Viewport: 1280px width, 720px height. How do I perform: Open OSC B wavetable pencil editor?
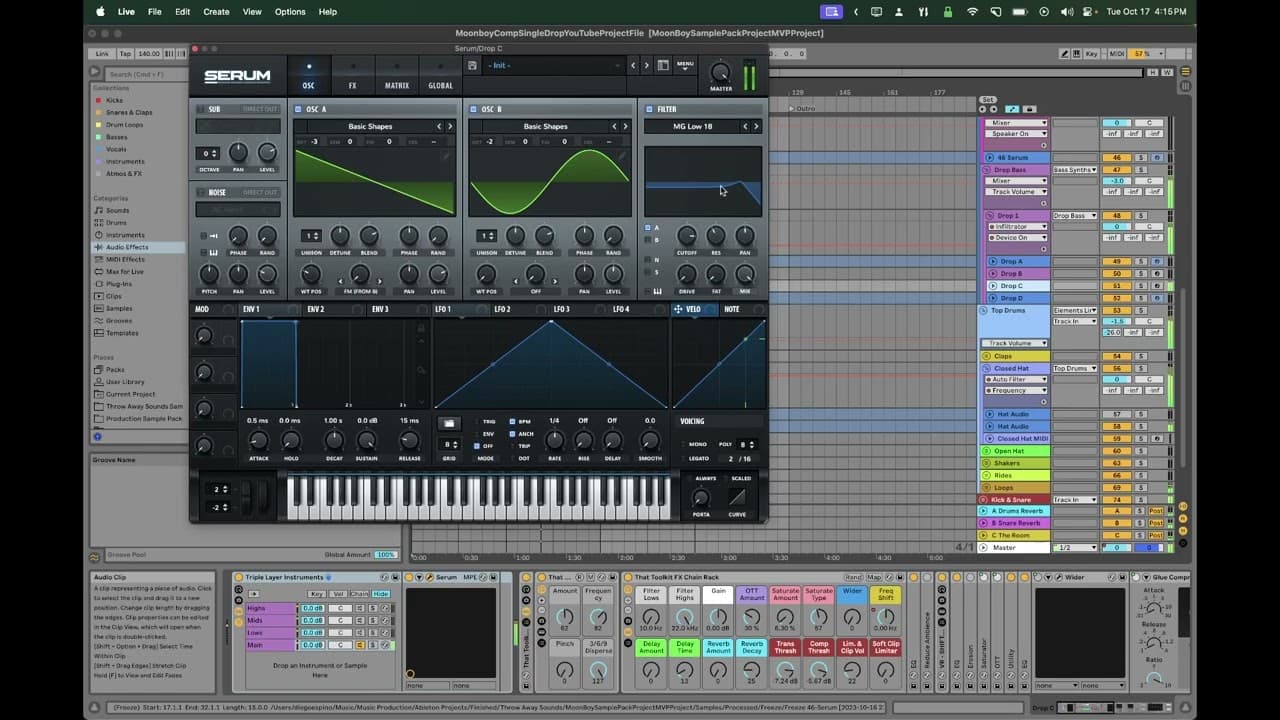point(622,155)
